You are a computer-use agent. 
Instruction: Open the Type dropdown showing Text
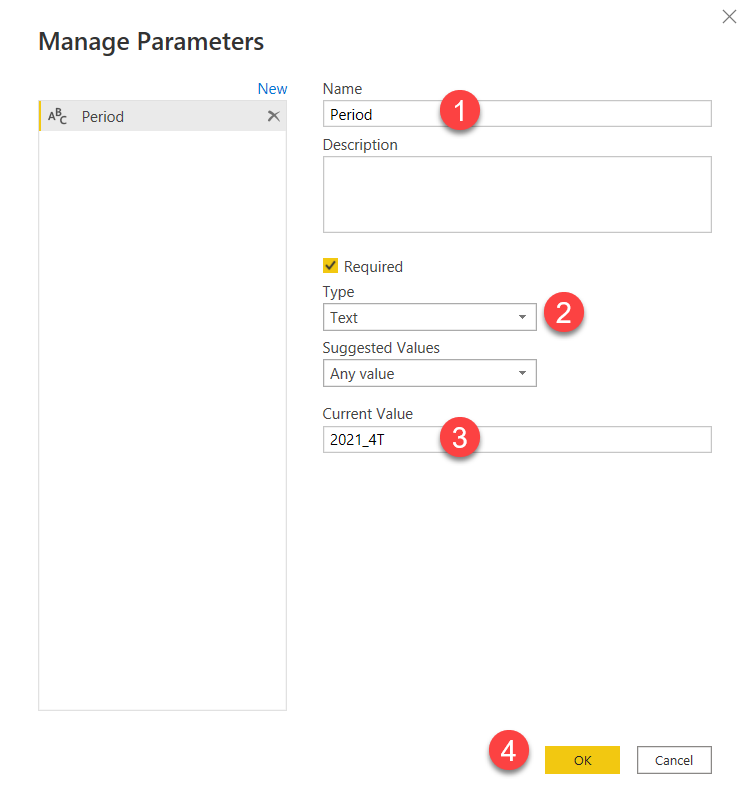pos(420,318)
